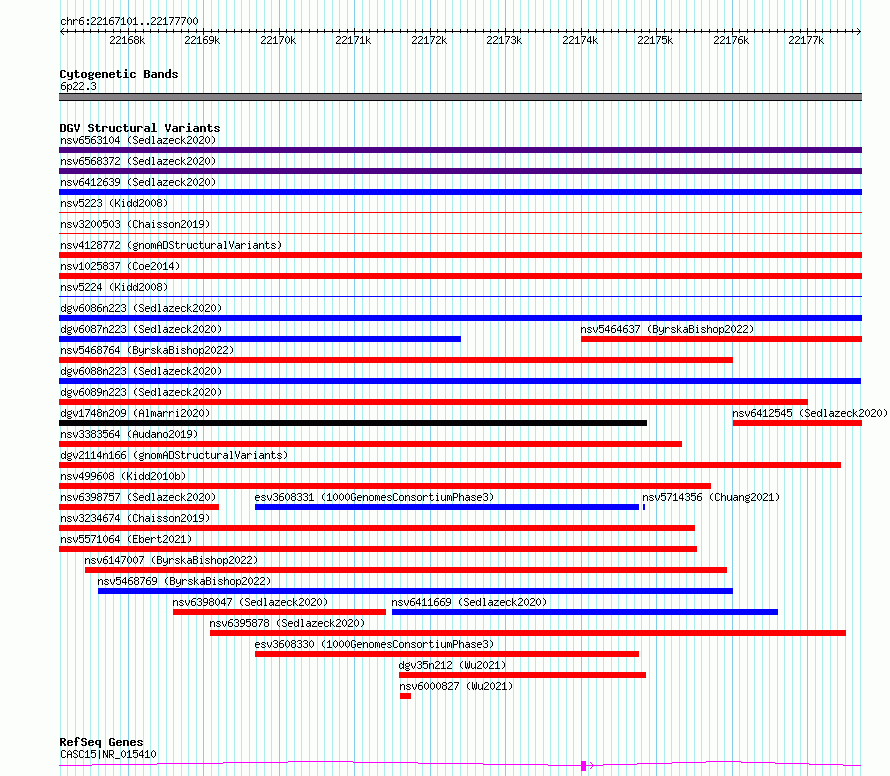
Task: Open the dgv35n212 (Wu2021) label
Action: click(452, 665)
